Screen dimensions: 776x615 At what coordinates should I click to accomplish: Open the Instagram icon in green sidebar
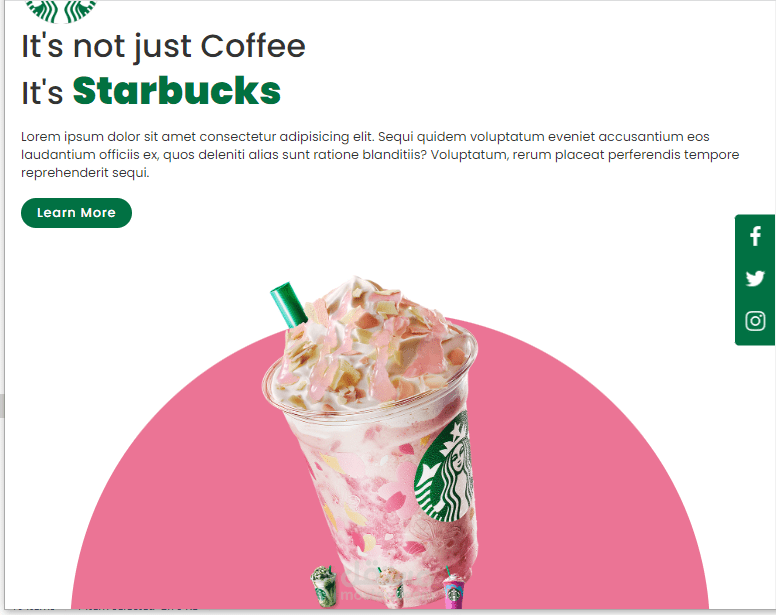[755, 321]
